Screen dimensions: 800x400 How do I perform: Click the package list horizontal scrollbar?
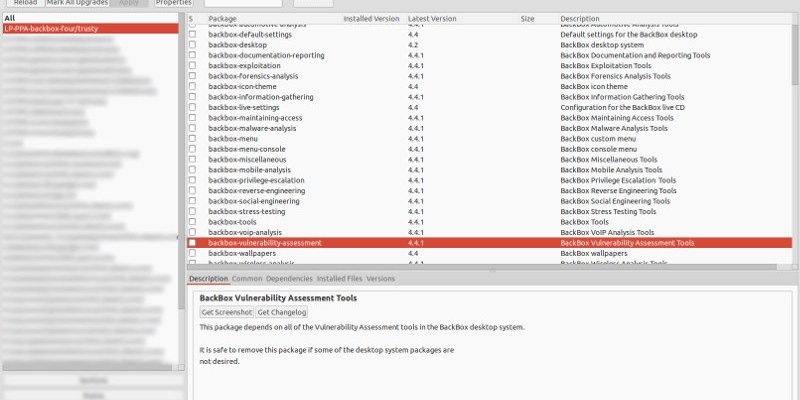(482, 267)
